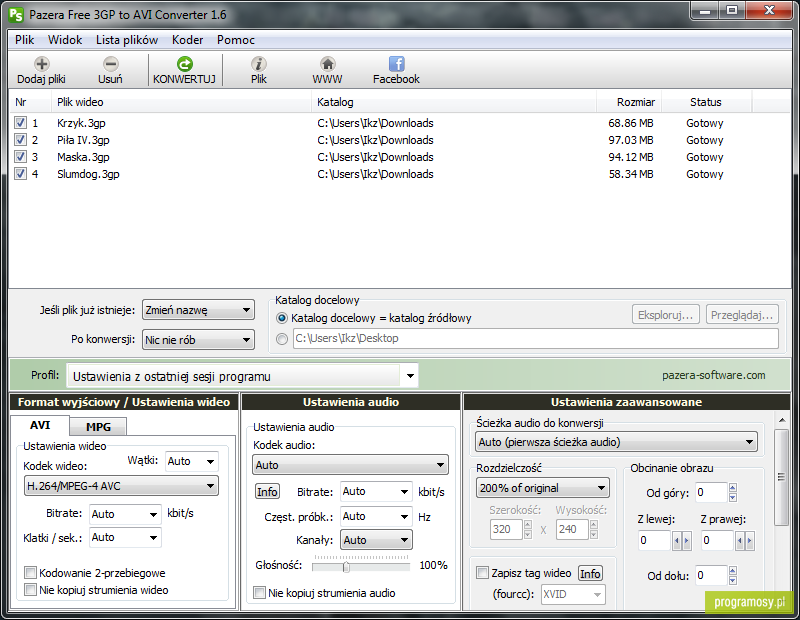Viewport: 800px width, 620px height.
Task: Select Katalog docelowy = katalog źródłowy radio
Action: click(x=282, y=318)
